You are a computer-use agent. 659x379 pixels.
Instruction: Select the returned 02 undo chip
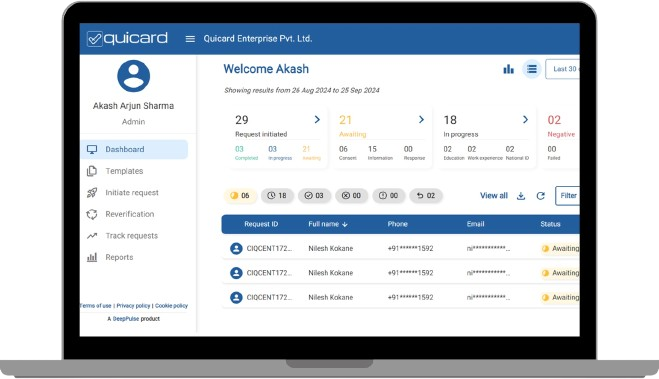click(x=426, y=195)
